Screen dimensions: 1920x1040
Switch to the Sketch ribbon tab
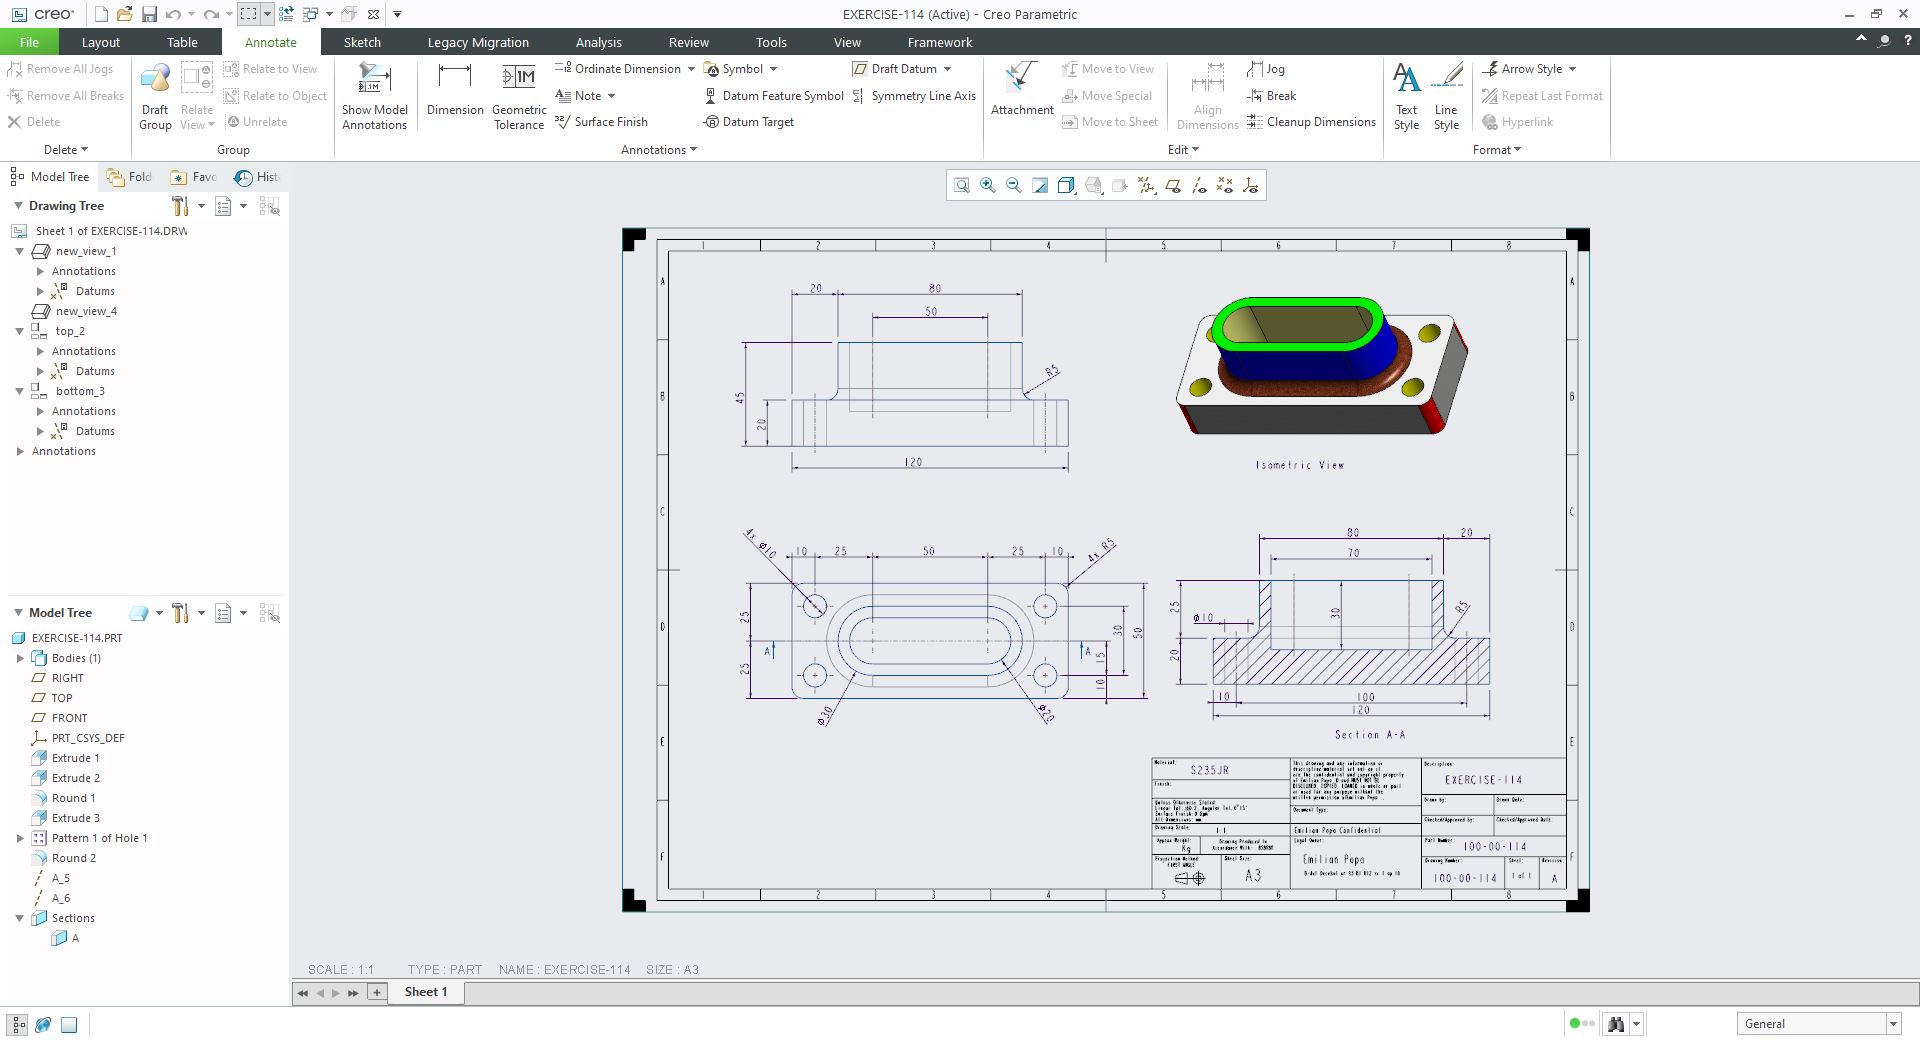click(362, 42)
